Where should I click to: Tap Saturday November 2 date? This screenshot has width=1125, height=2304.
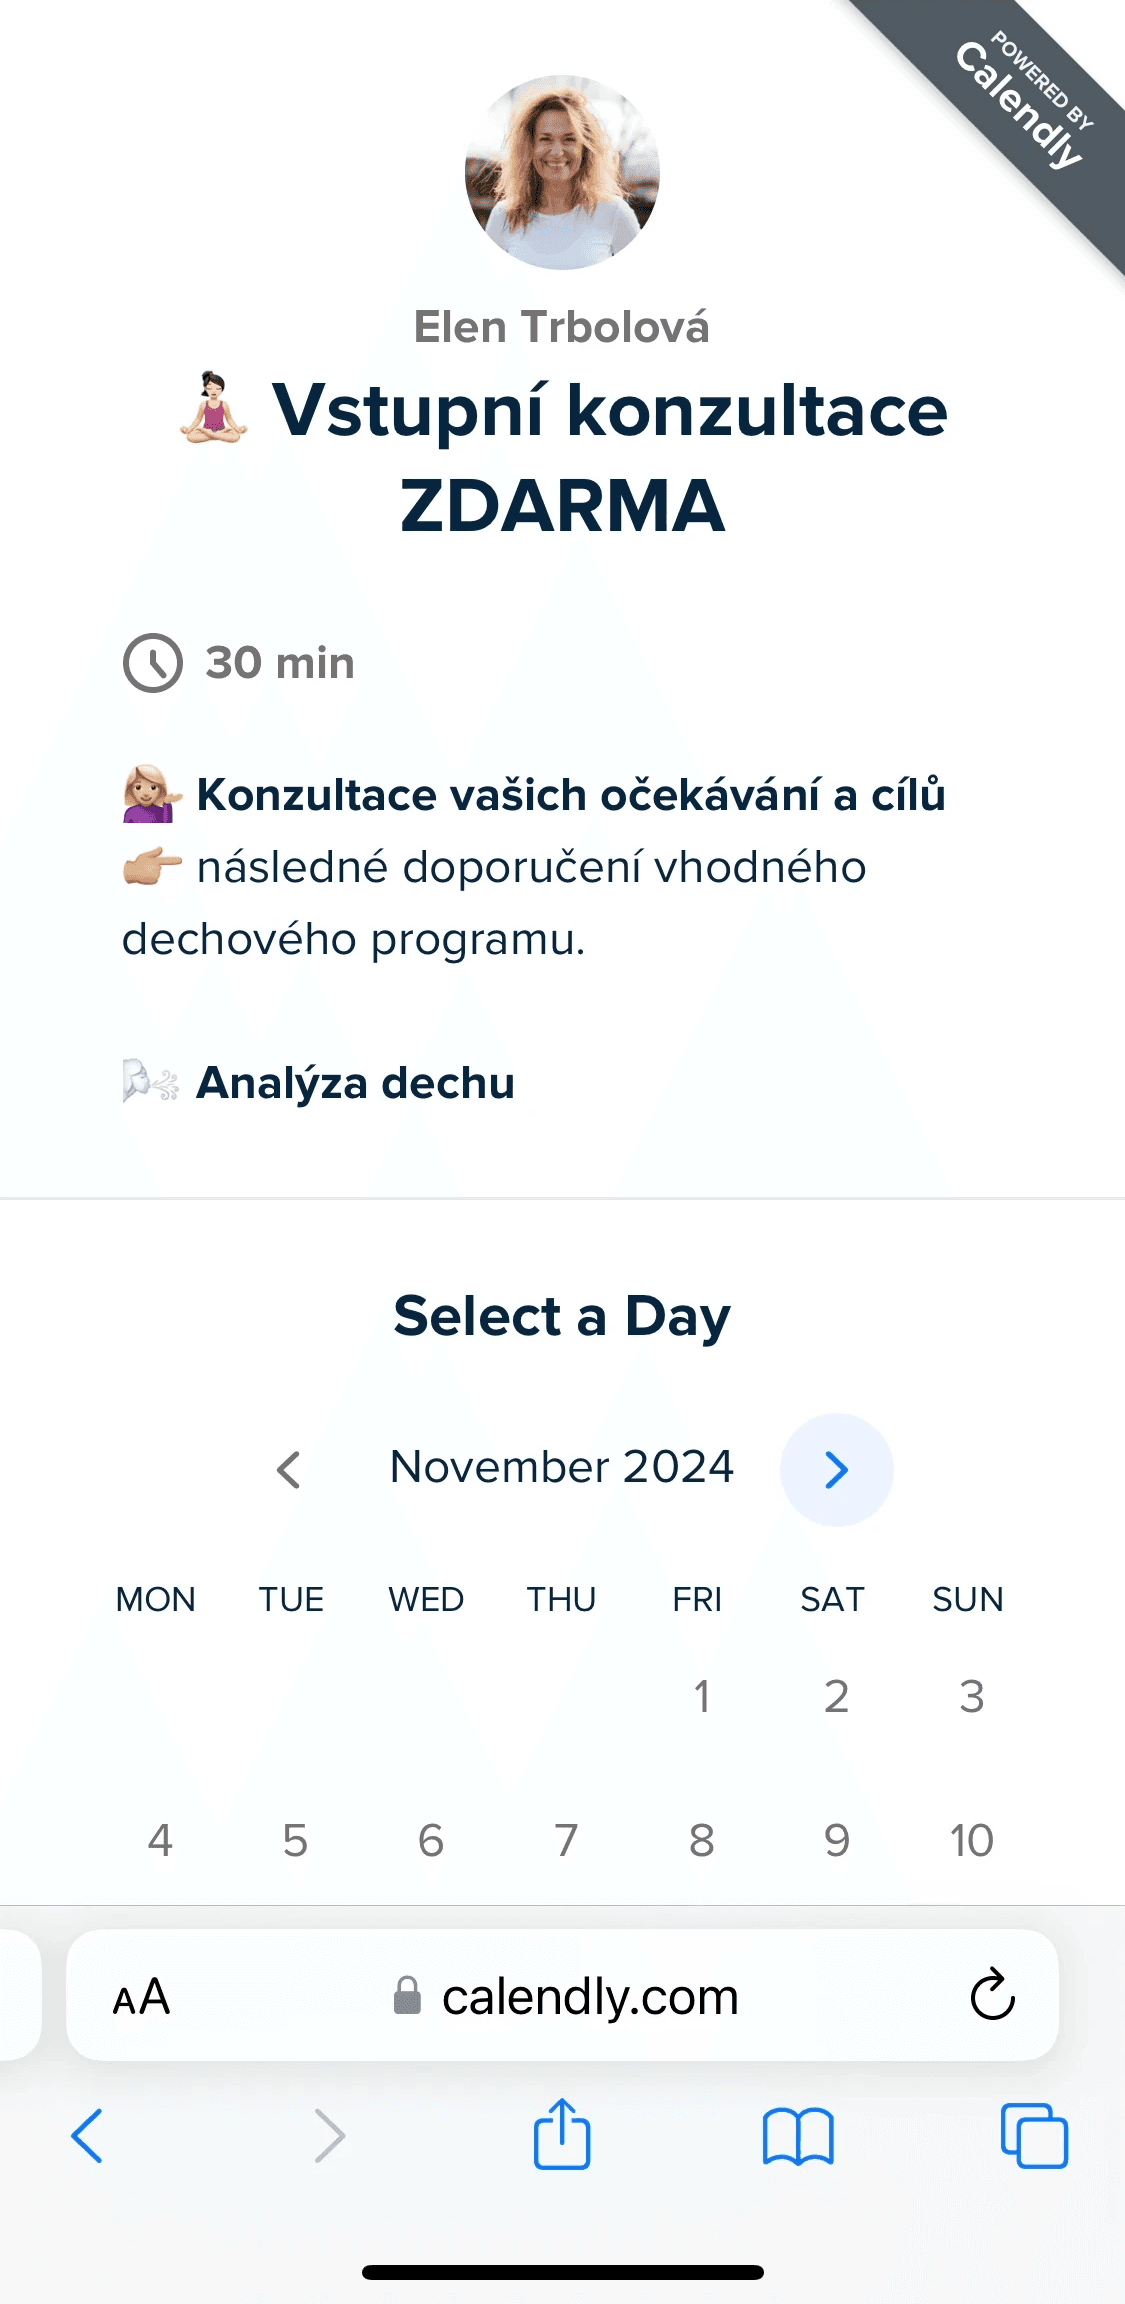(x=836, y=1696)
